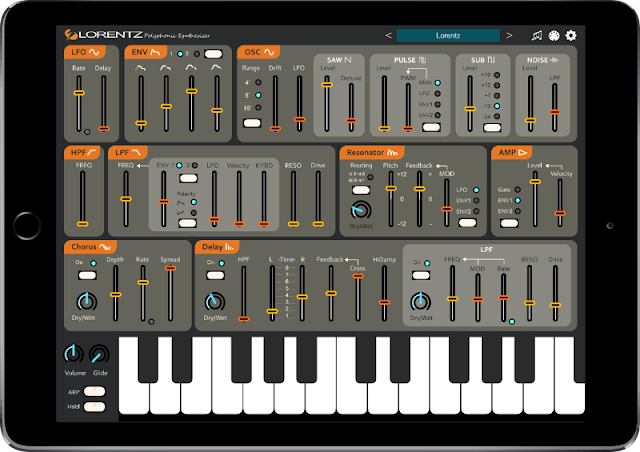Click the attack envelope shape icon
Image resolution: width=640 pixels, height=452 pixels.
(140, 67)
